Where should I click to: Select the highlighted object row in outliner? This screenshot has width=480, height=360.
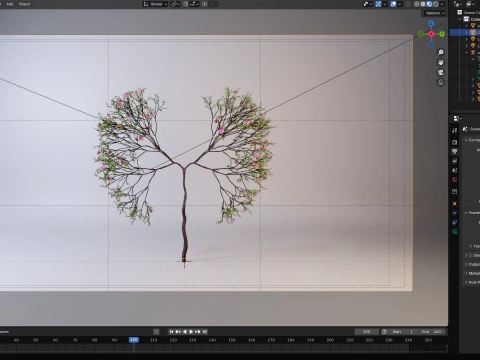pos(465,32)
